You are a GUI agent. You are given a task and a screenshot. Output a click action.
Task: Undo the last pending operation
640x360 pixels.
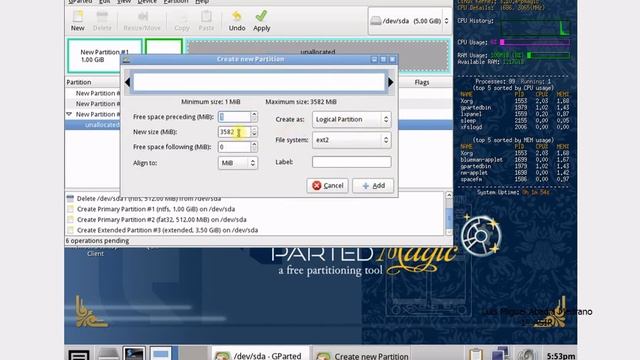[237, 21]
